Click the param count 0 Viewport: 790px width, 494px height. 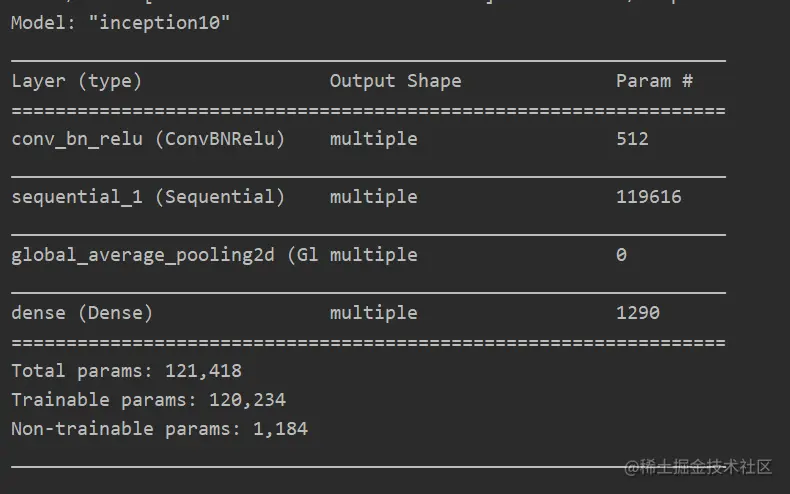tap(621, 255)
